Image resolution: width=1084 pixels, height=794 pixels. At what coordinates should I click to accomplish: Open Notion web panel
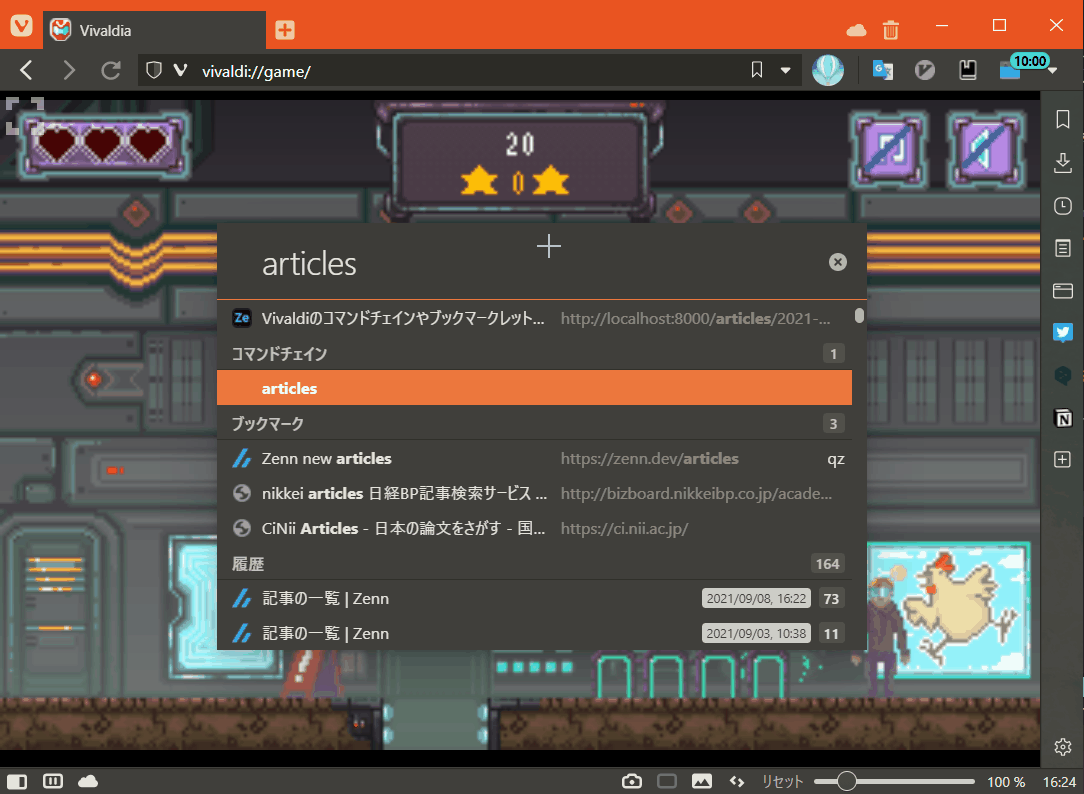coord(1063,418)
